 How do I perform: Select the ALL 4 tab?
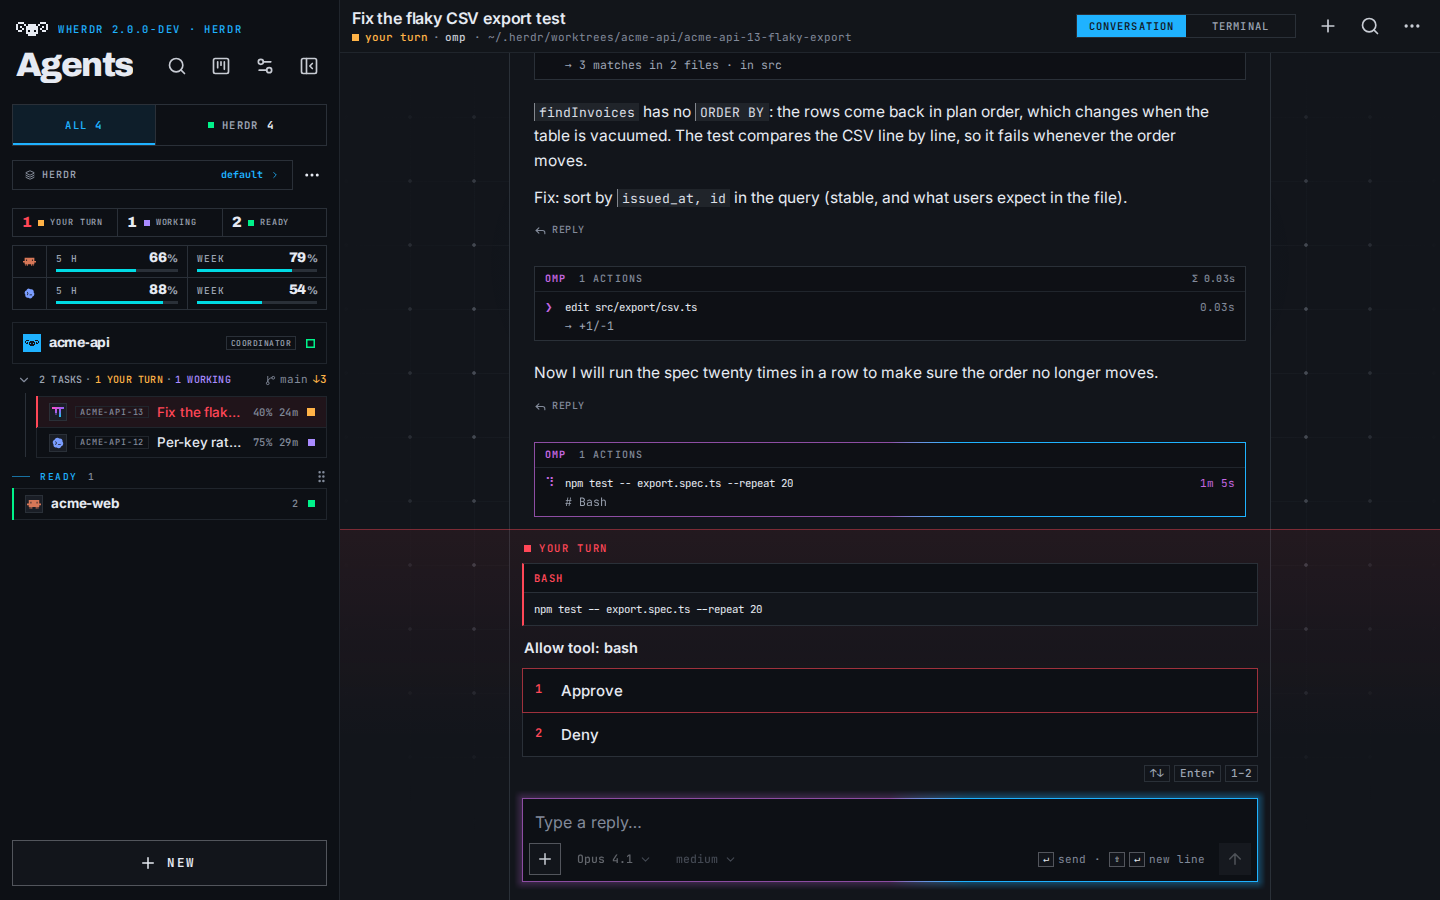tap(84, 125)
